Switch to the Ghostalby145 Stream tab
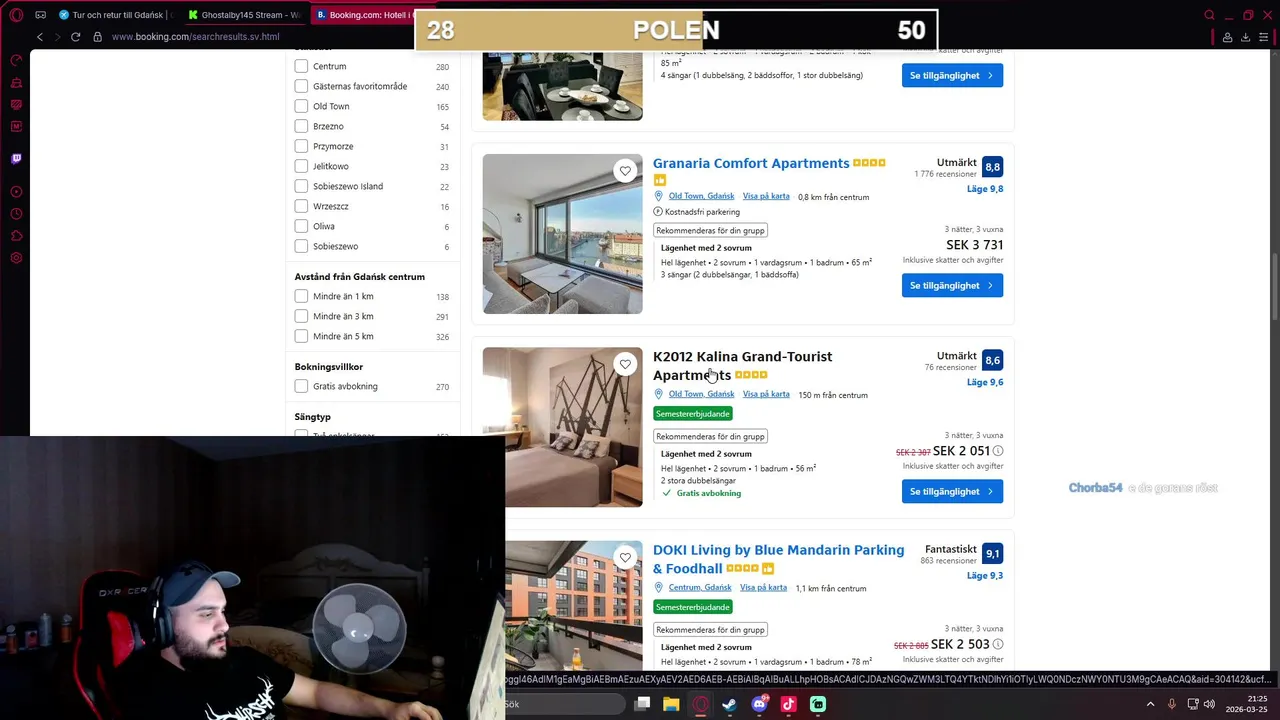1280x720 pixels. point(244,15)
